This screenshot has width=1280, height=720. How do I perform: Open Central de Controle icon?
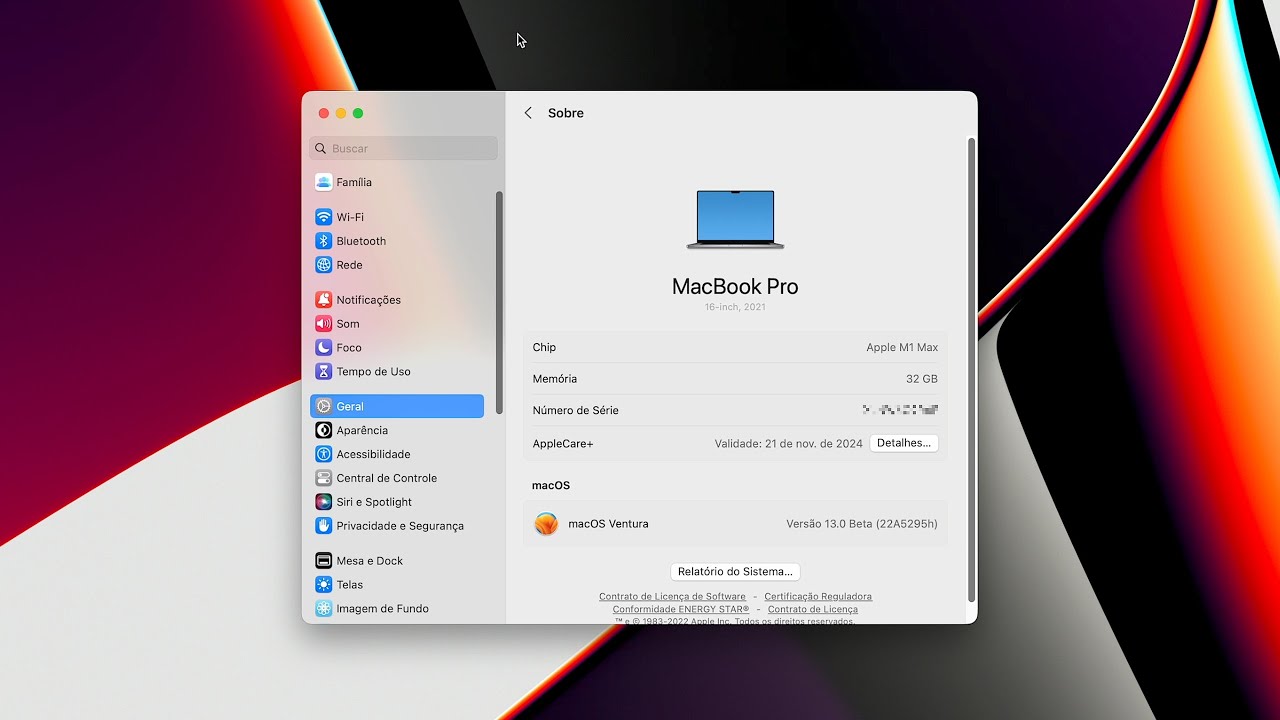323,478
